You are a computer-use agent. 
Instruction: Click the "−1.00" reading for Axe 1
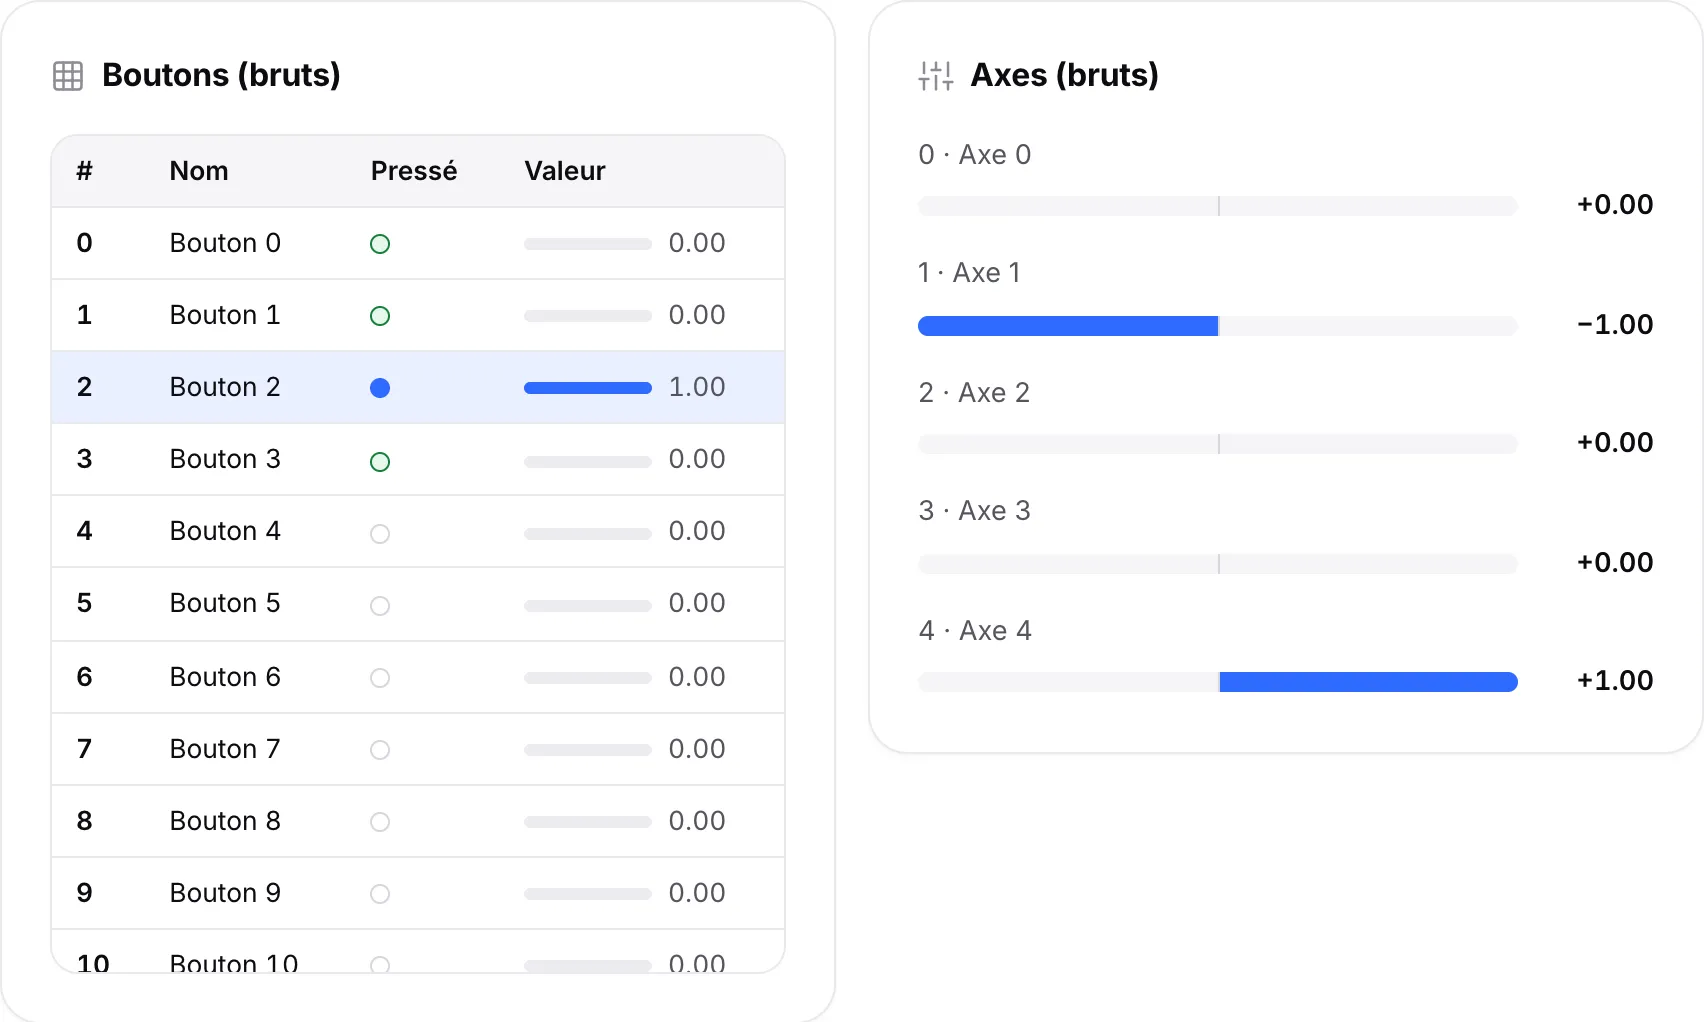pyautogui.click(x=1615, y=324)
